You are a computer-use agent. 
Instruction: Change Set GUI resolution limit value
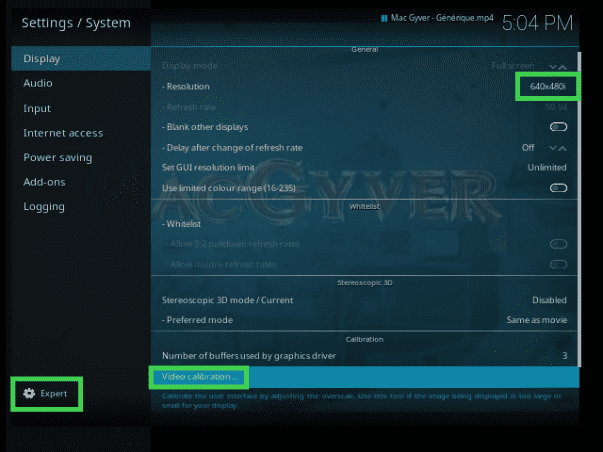(x=546, y=167)
